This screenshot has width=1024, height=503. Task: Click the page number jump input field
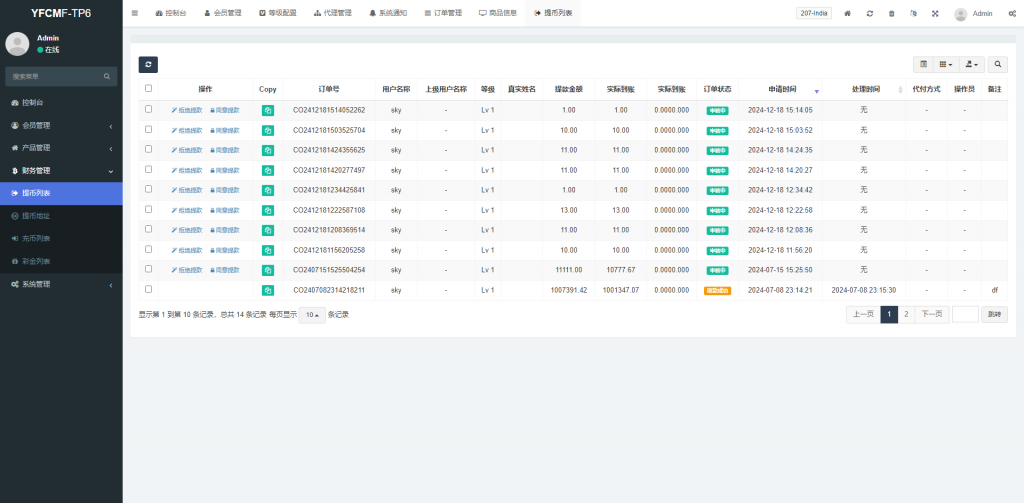(x=964, y=314)
